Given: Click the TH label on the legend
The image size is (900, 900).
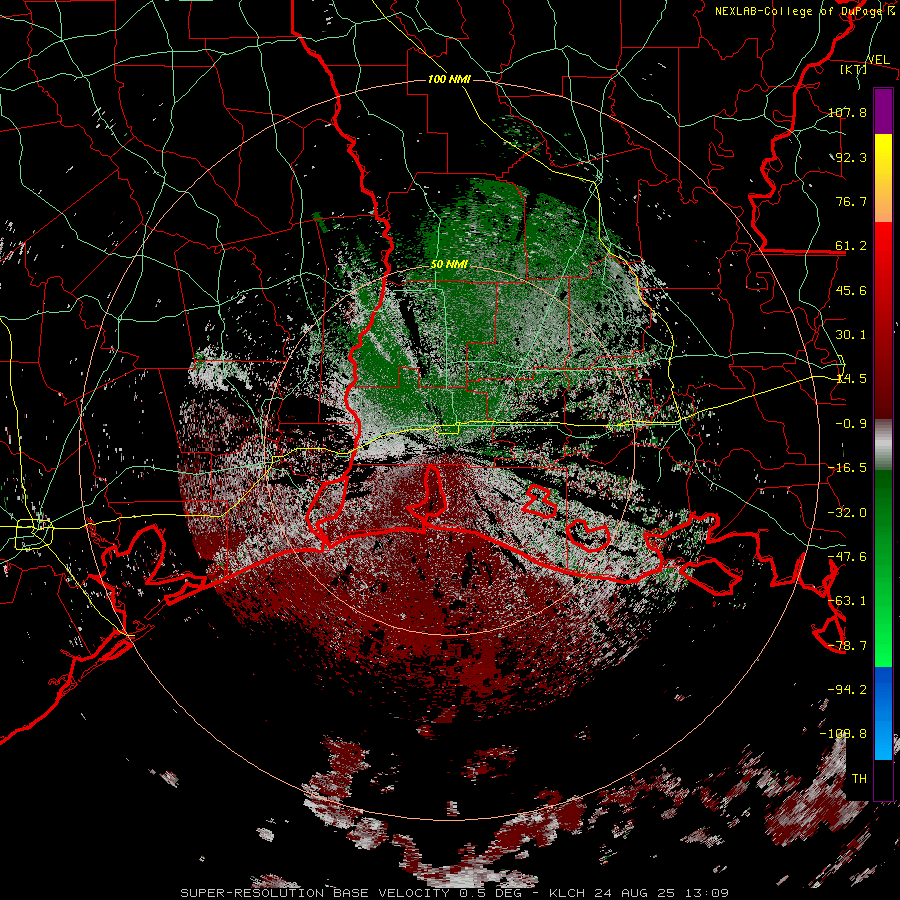Looking at the screenshot, I should 859,779.
